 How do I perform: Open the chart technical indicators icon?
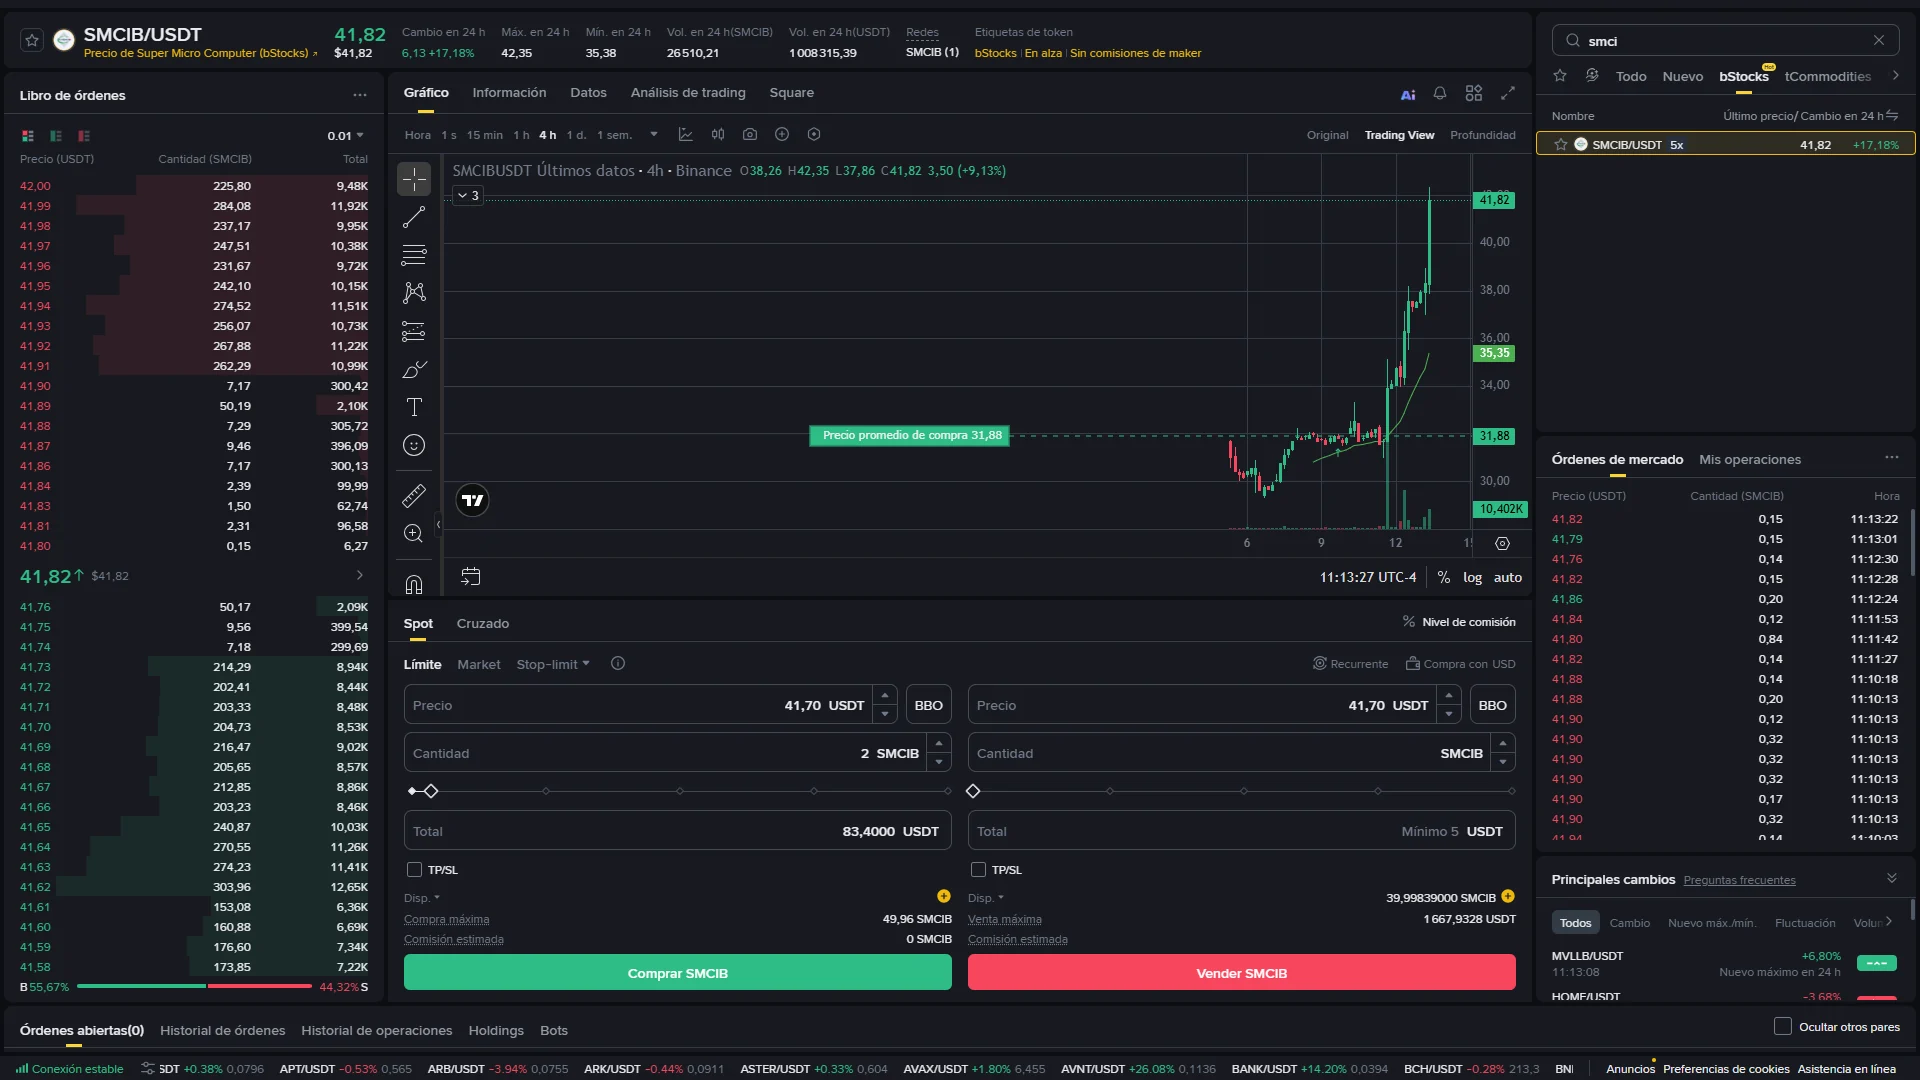tap(686, 134)
